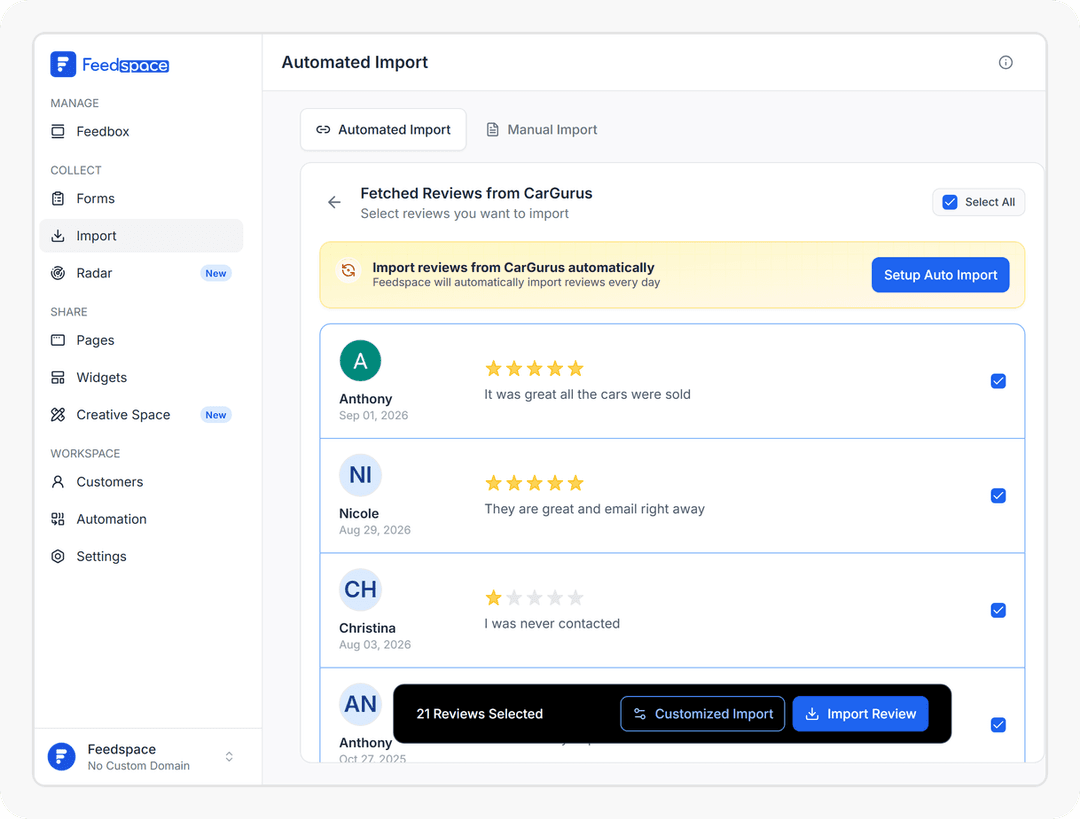Click the review text "I was never contacted"
This screenshot has width=1080, height=819.
click(x=552, y=623)
